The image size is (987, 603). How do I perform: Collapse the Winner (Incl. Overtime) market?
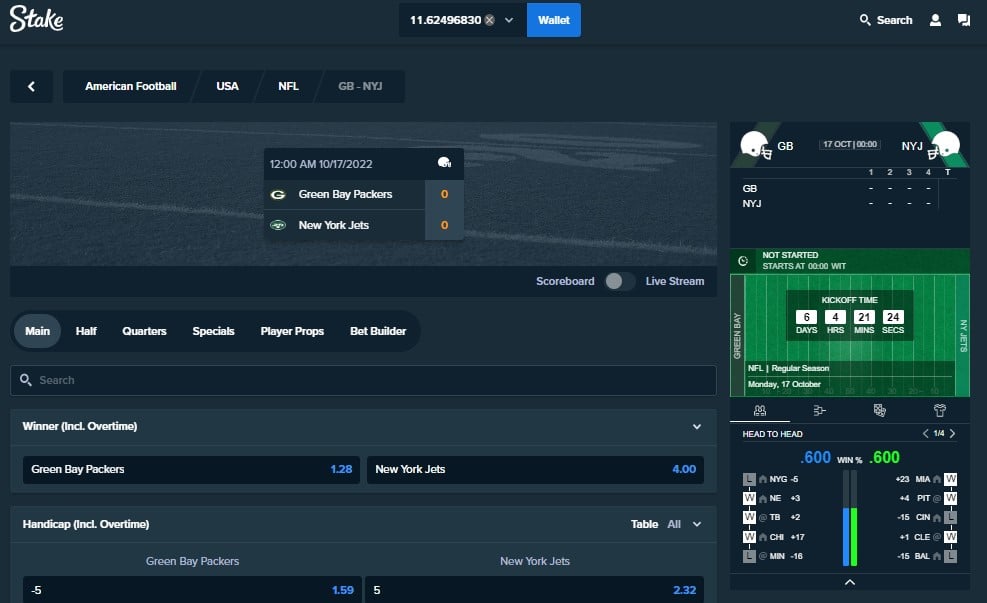pos(697,426)
